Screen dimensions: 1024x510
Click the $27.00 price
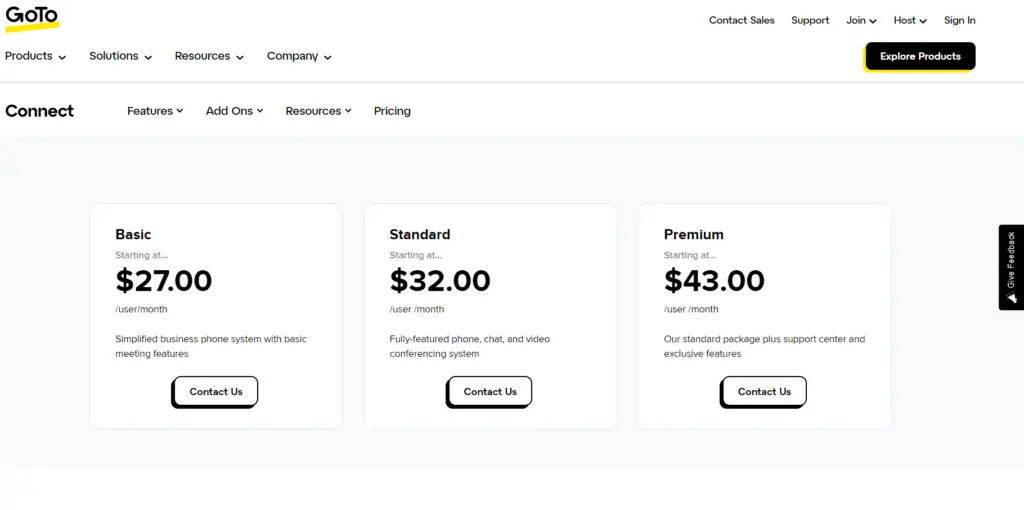pyautogui.click(x=164, y=281)
